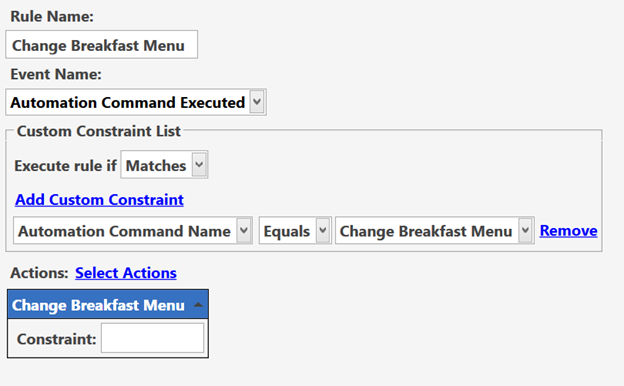This screenshot has width=624, height=386.
Task: Click the Execute rule if label
Action: pyautogui.click(x=65, y=166)
